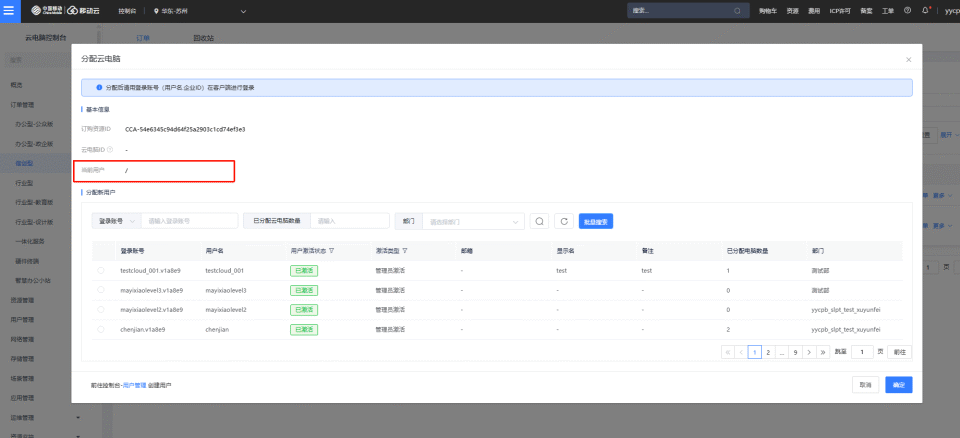Select 概览 in the sidebar
Viewport: 960px width, 438px height.
click(17, 85)
